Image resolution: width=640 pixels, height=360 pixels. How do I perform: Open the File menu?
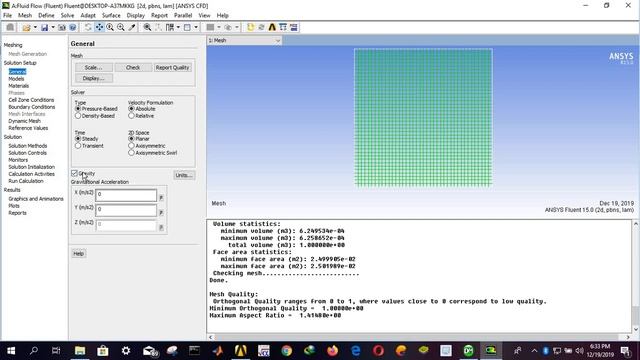(7, 16)
